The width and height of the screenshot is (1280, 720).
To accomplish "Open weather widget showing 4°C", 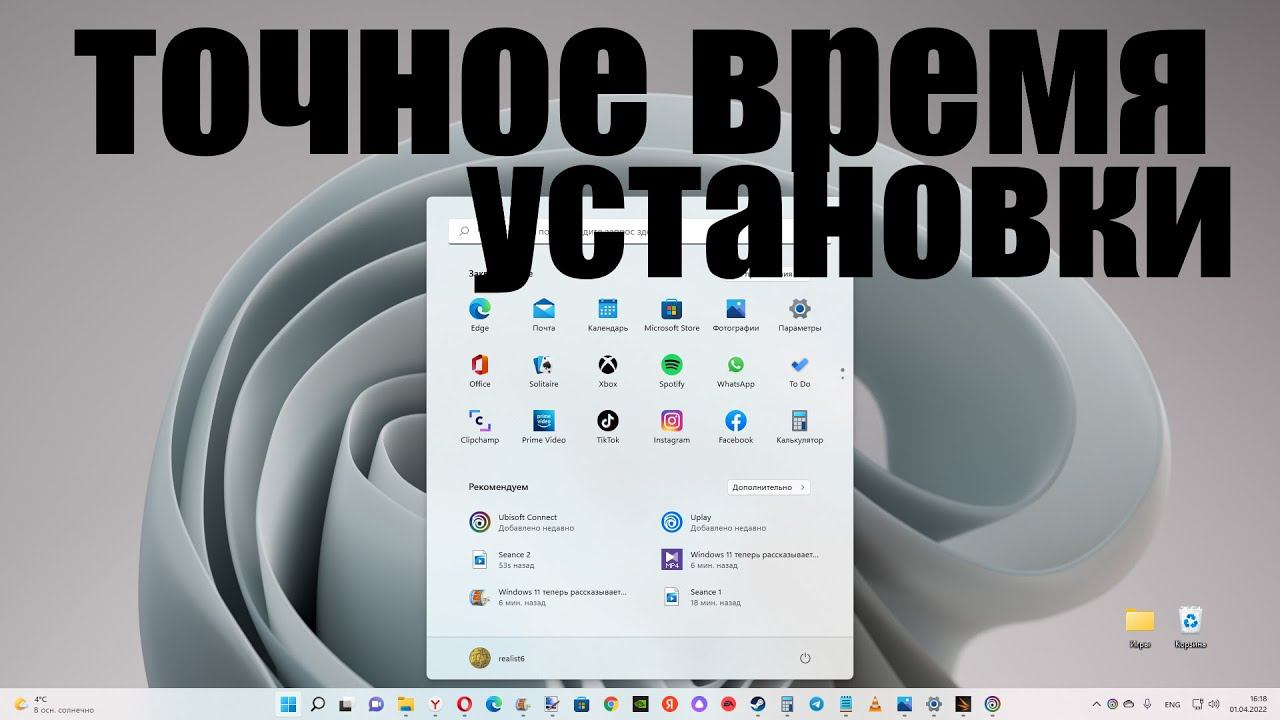I will coord(55,704).
